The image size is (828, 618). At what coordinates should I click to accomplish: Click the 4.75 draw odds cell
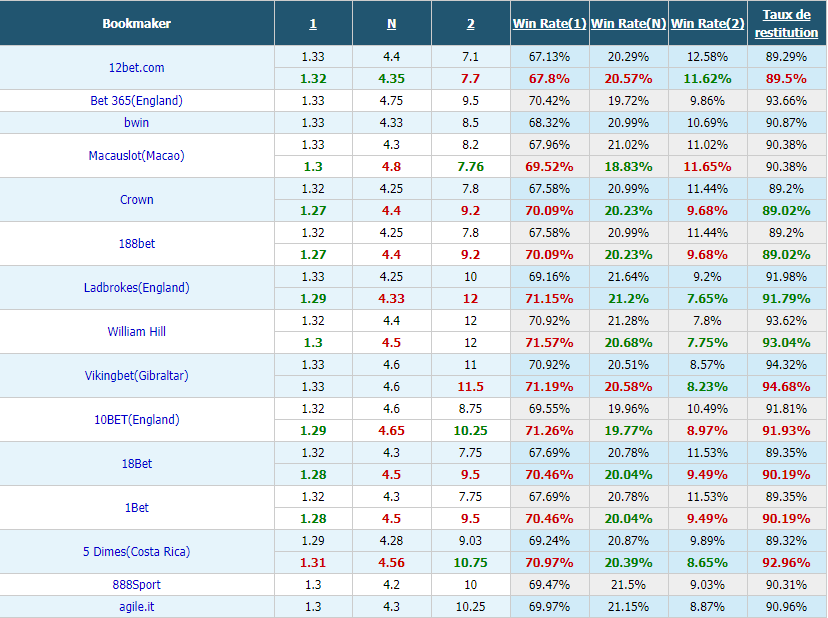point(391,100)
